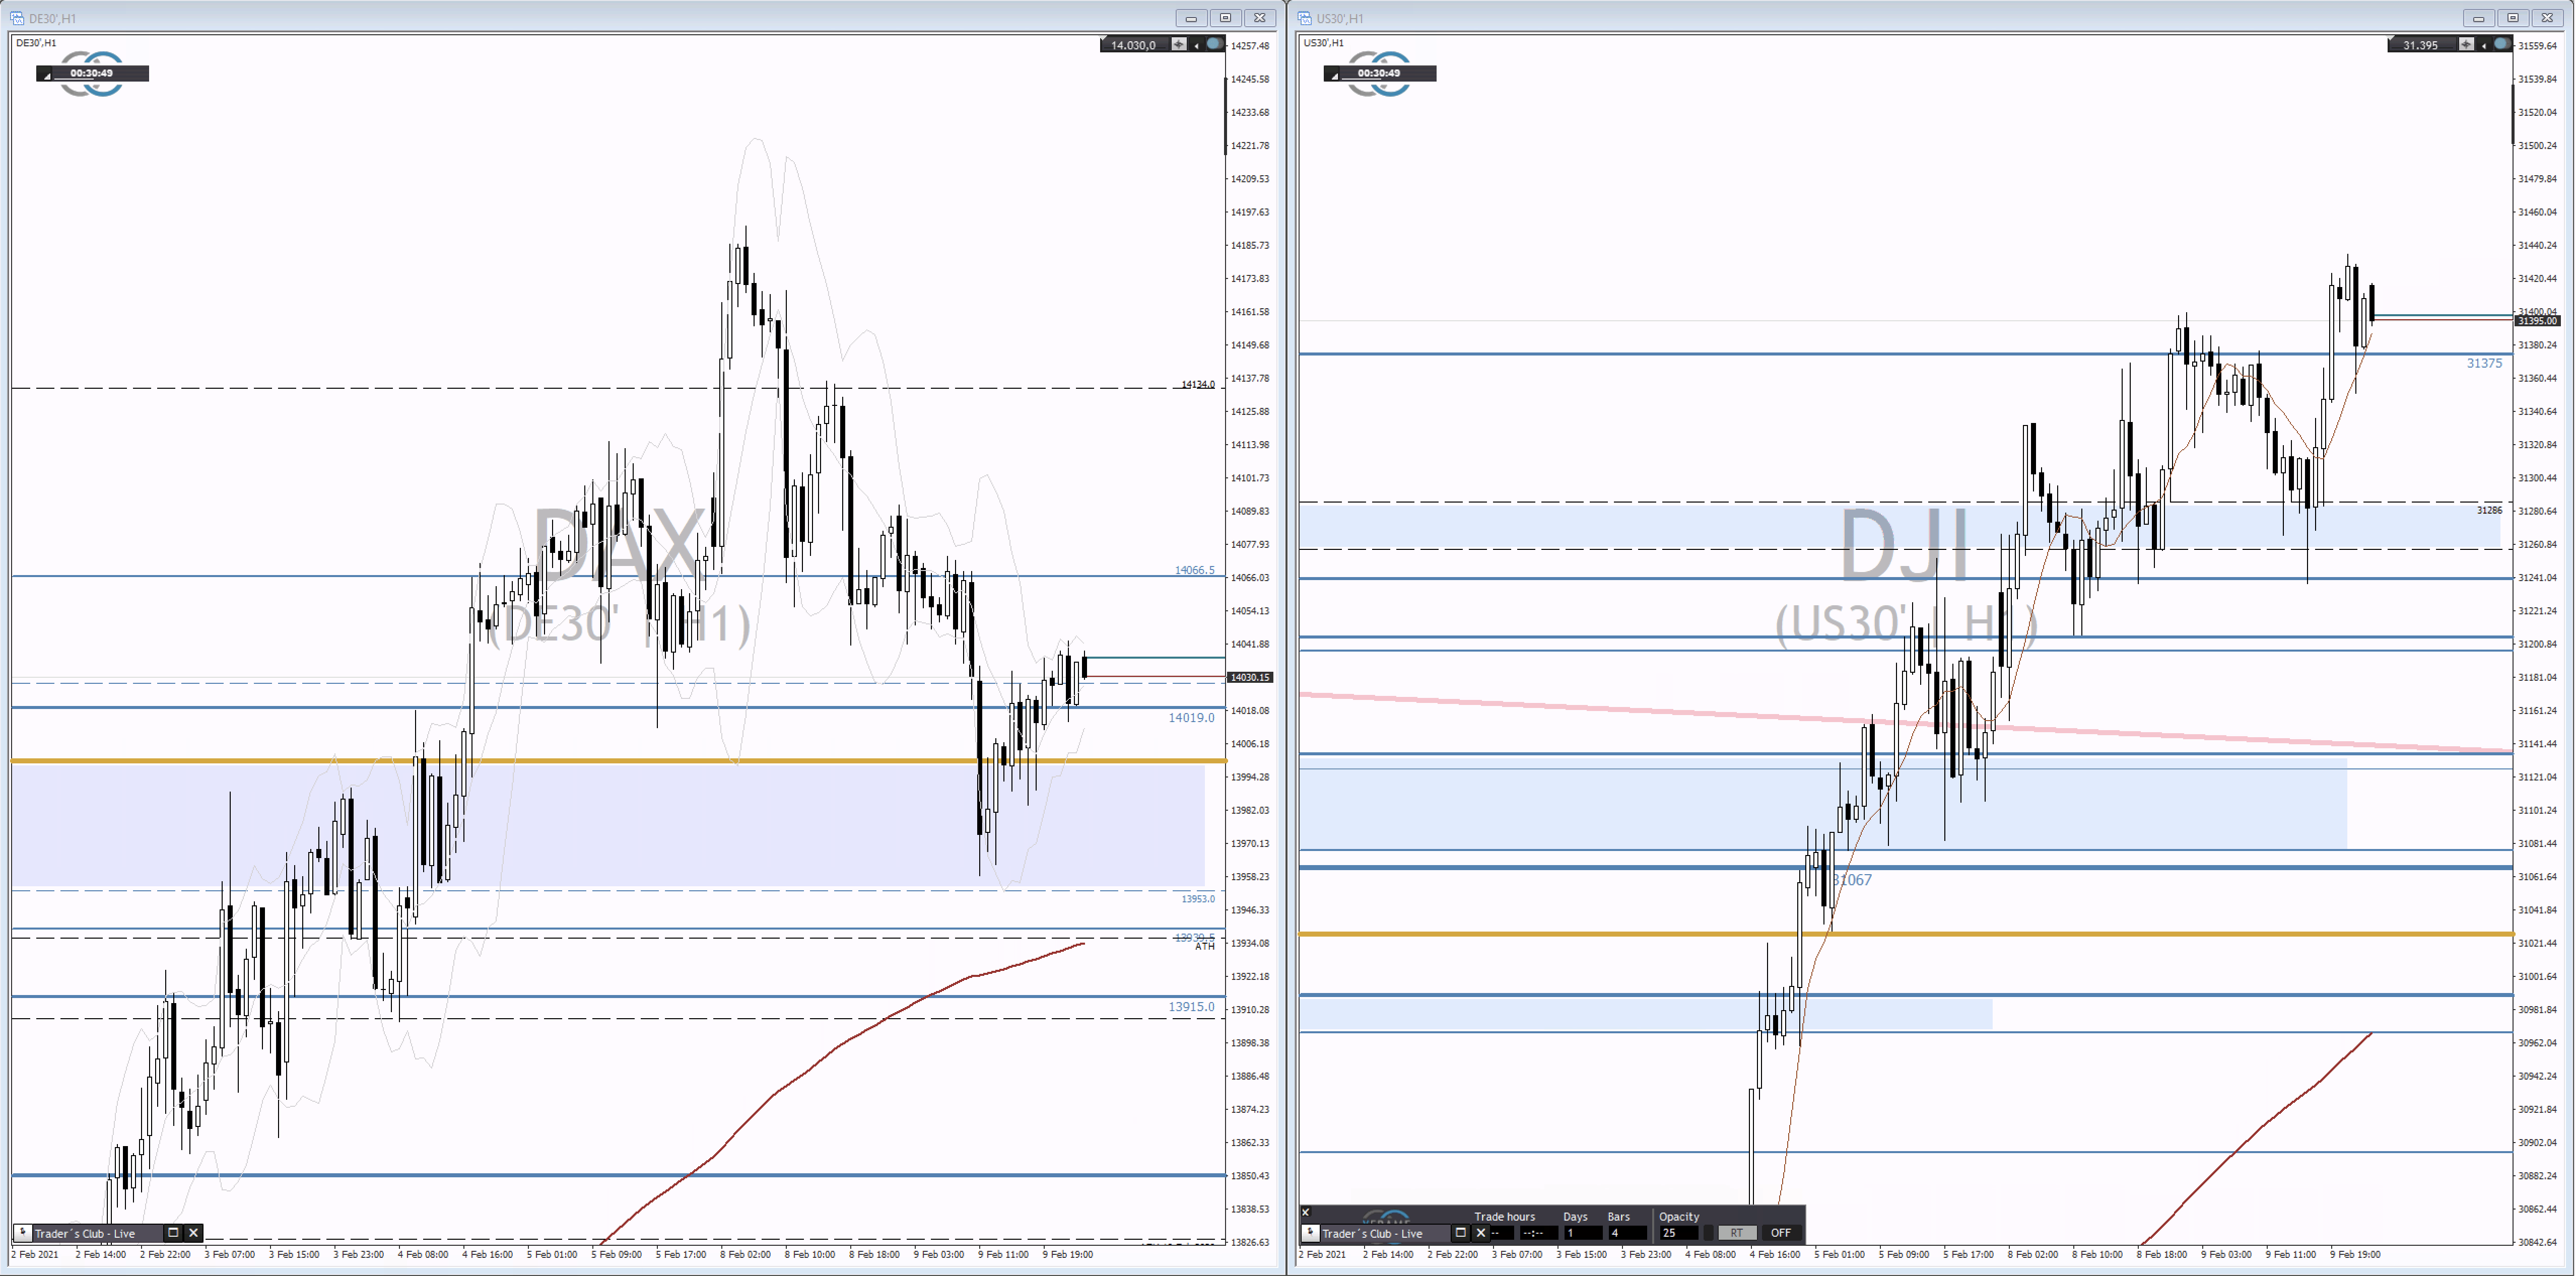The image size is (2576, 1276).
Task: Click the 8 Feb 10:00 time label on the US30 chart
Action: pyautogui.click(x=2097, y=1254)
